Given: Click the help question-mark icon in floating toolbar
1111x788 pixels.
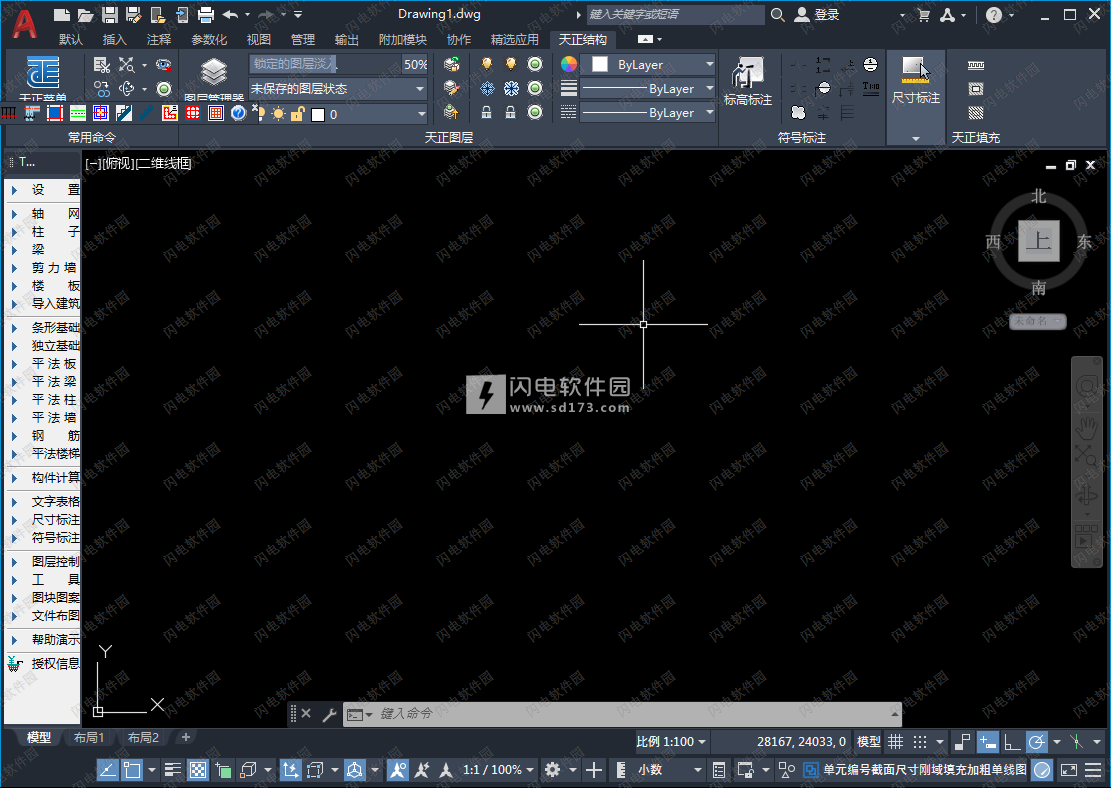Looking at the screenshot, I should coord(238,113).
